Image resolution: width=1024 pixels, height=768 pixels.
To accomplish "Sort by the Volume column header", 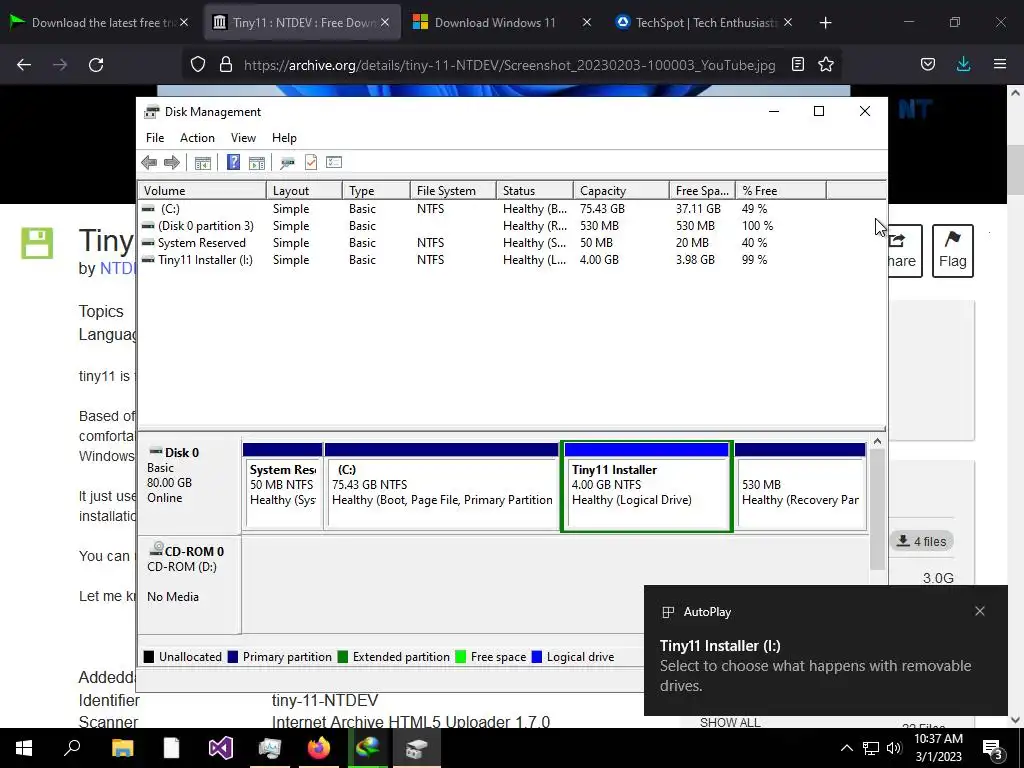I will click(202, 191).
